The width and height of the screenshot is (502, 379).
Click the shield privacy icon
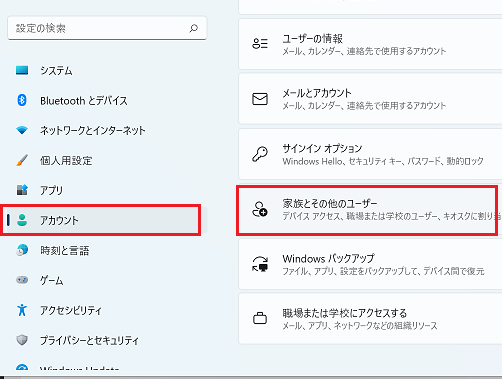click(x=22, y=340)
